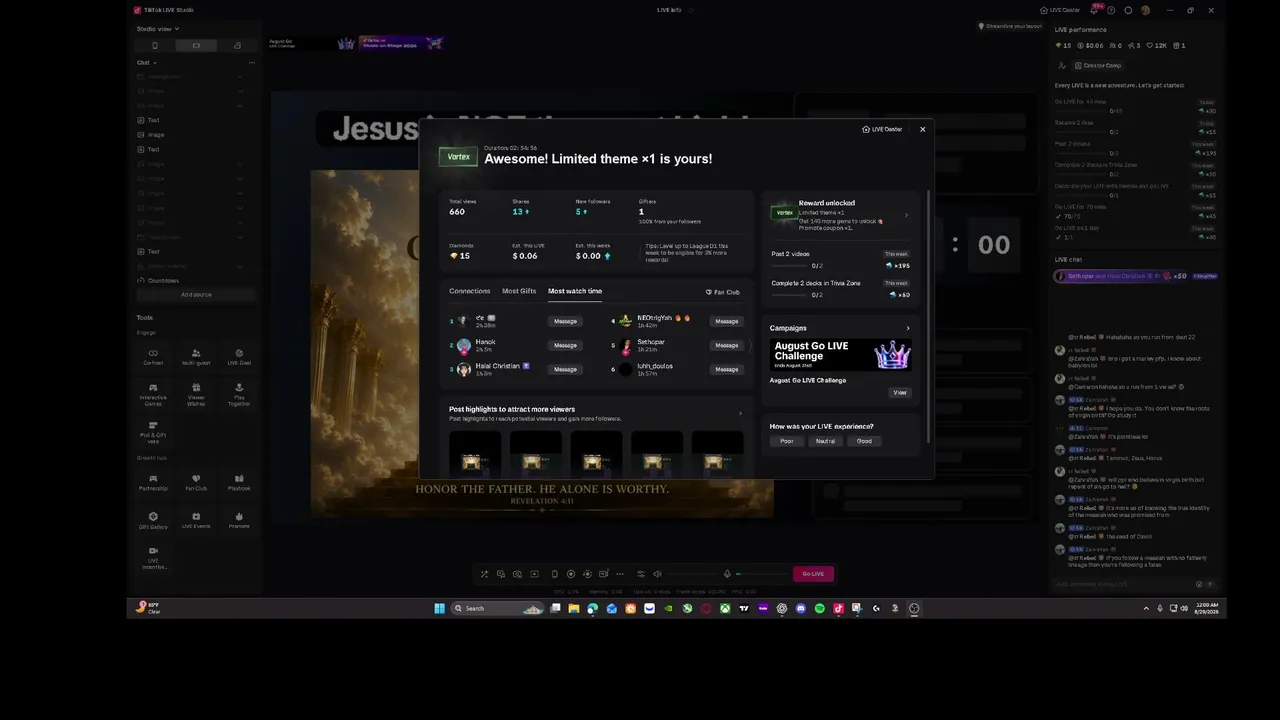Expand the Campaigns section chevron
This screenshot has width=1280, height=720.
(908, 328)
